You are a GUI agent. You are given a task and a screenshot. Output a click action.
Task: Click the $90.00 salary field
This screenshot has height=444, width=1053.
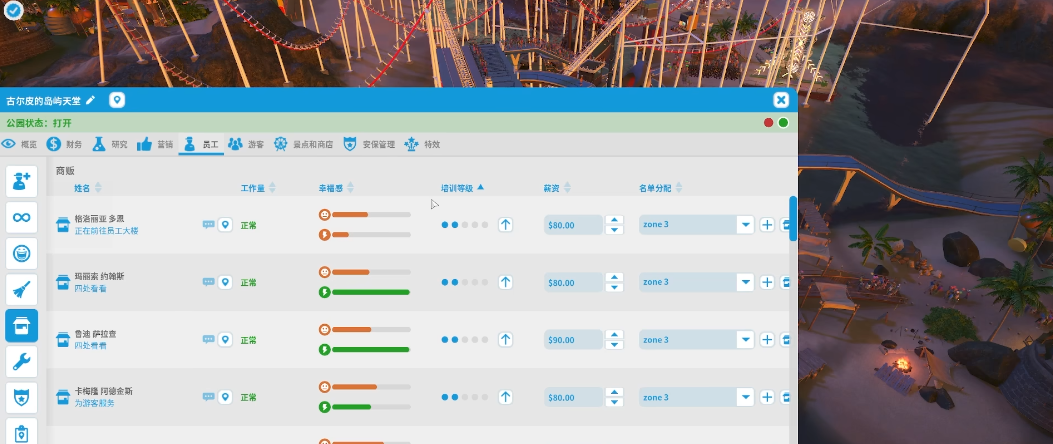[x=573, y=340]
